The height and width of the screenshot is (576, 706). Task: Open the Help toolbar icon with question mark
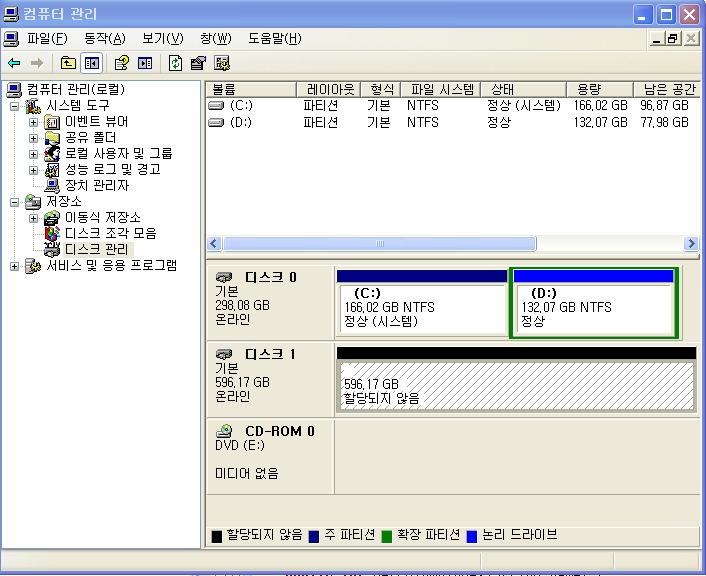pos(122,63)
